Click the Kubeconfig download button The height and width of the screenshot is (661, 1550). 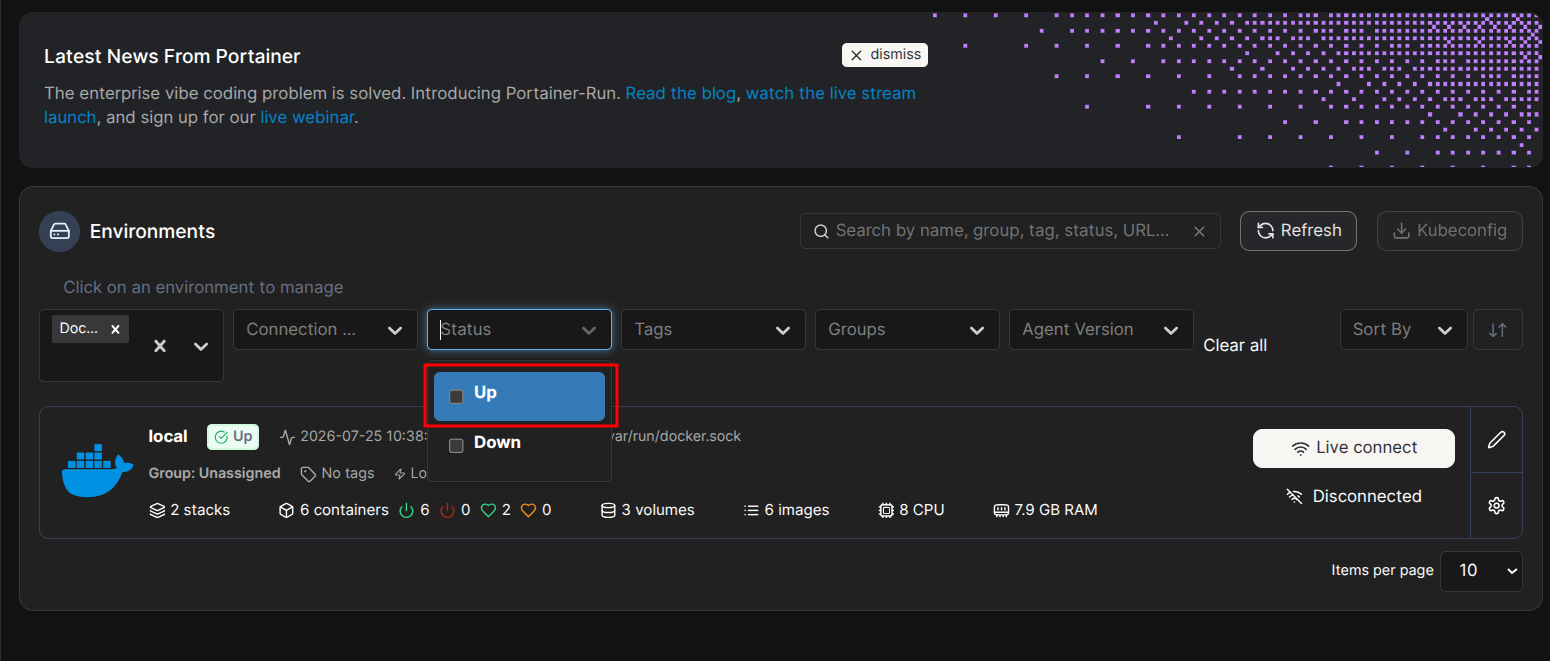[x=1449, y=231]
